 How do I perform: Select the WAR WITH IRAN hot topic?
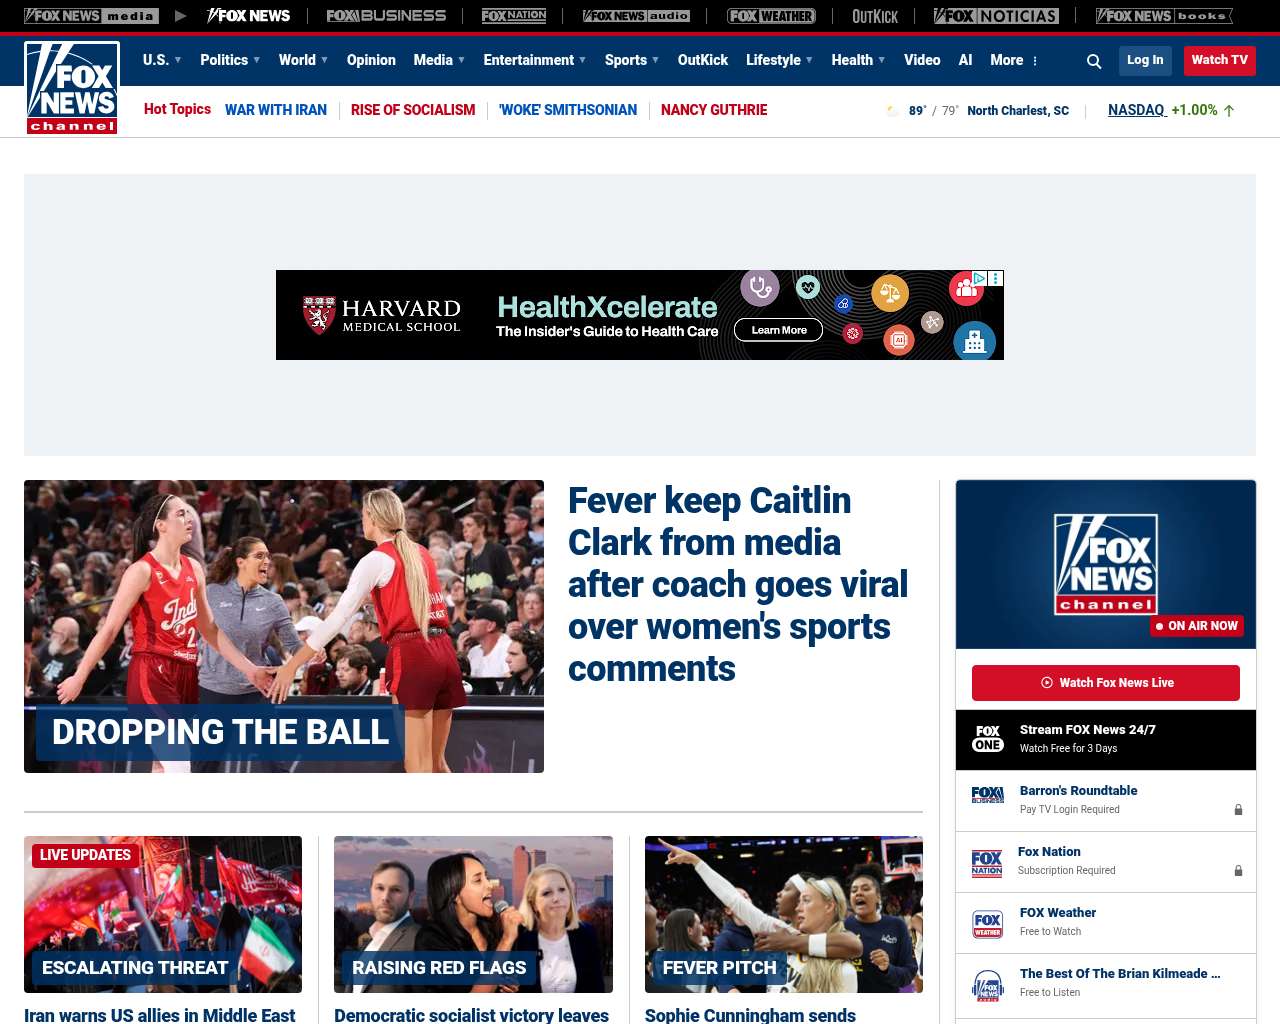point(276,110)
